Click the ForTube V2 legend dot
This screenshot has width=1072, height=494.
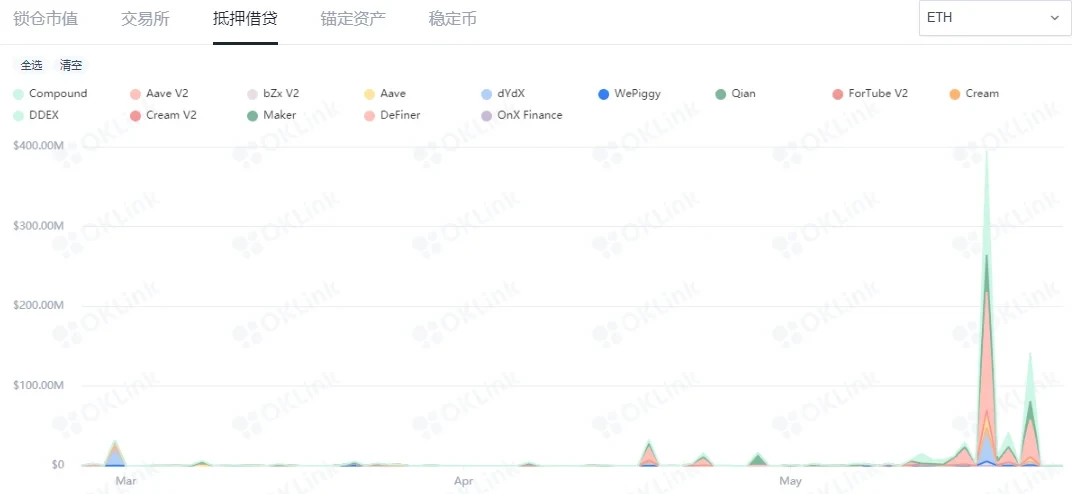click(x=838, y=94)
